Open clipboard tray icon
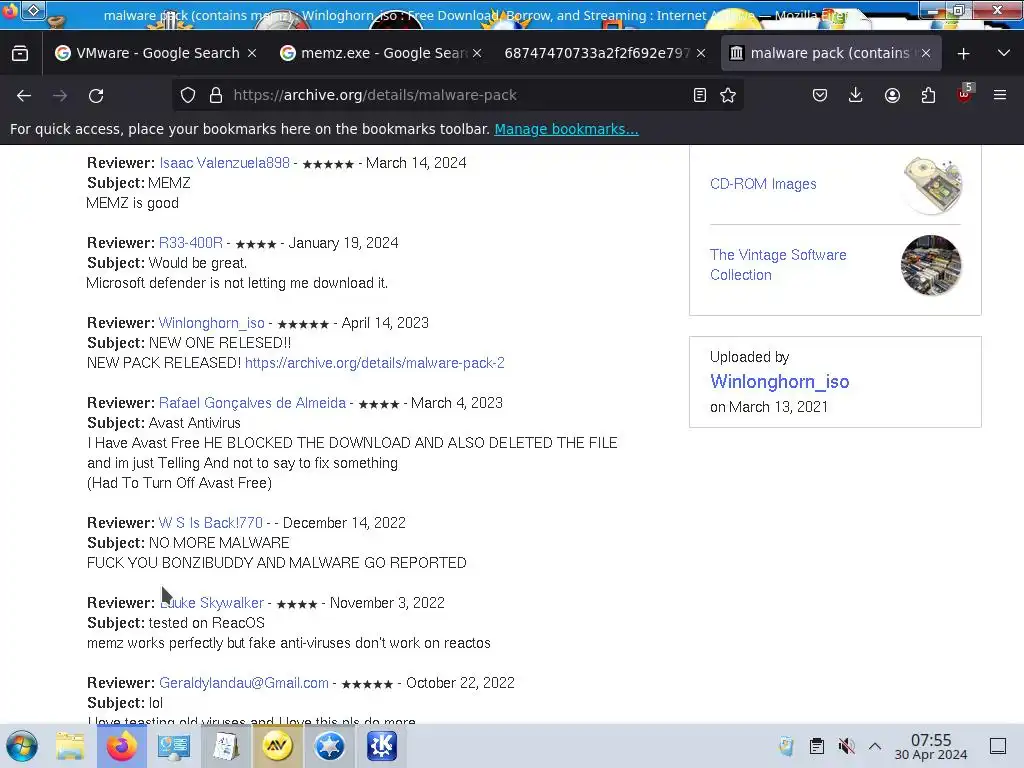This screenshot has height=768, width=1024. click(x=816, y=746)
